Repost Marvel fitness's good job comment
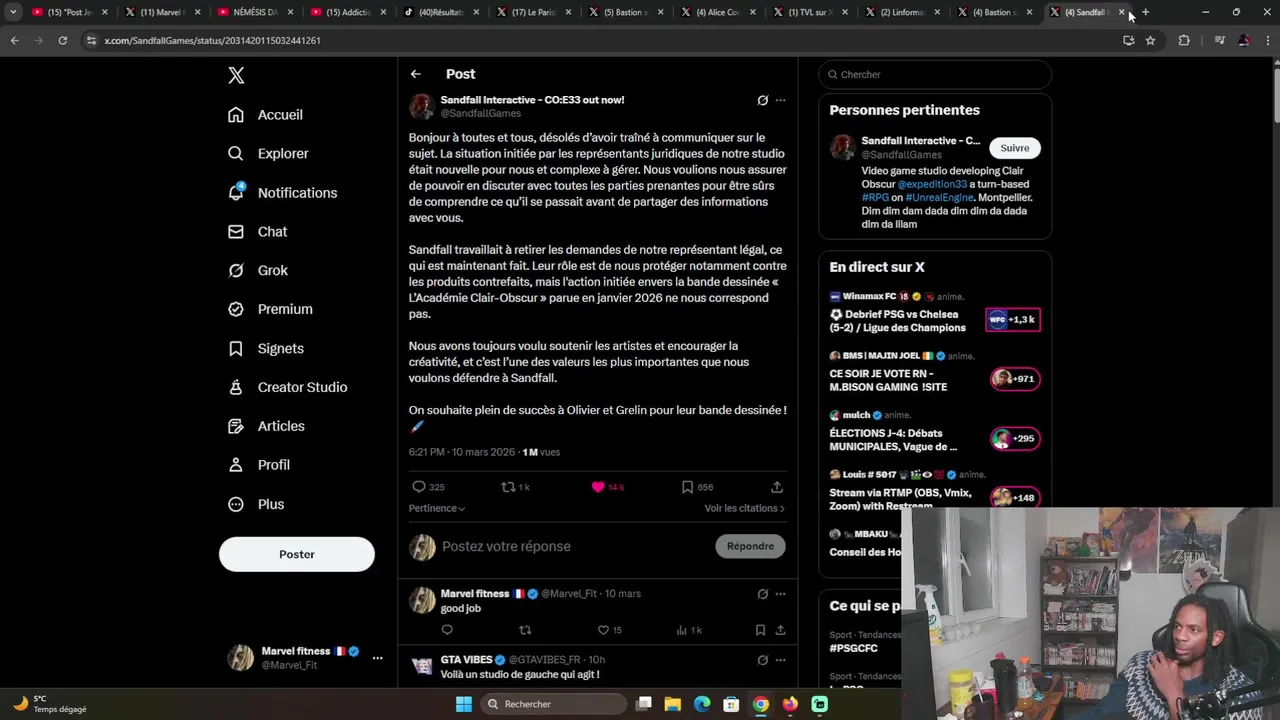This screenshot has width=1280, height=720. [x=525, y=630]
